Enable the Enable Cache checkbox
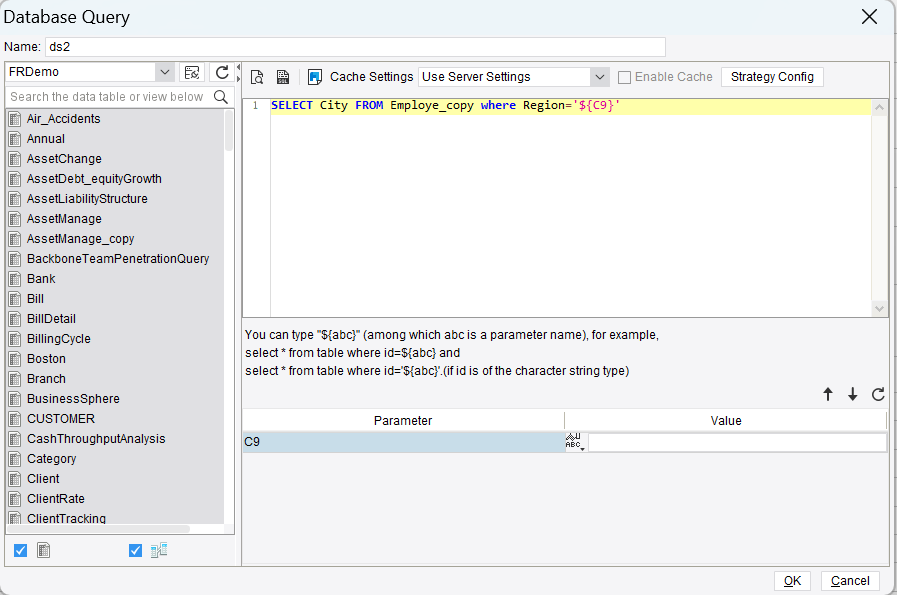897x595 pixels. click(x=622, y=76)
